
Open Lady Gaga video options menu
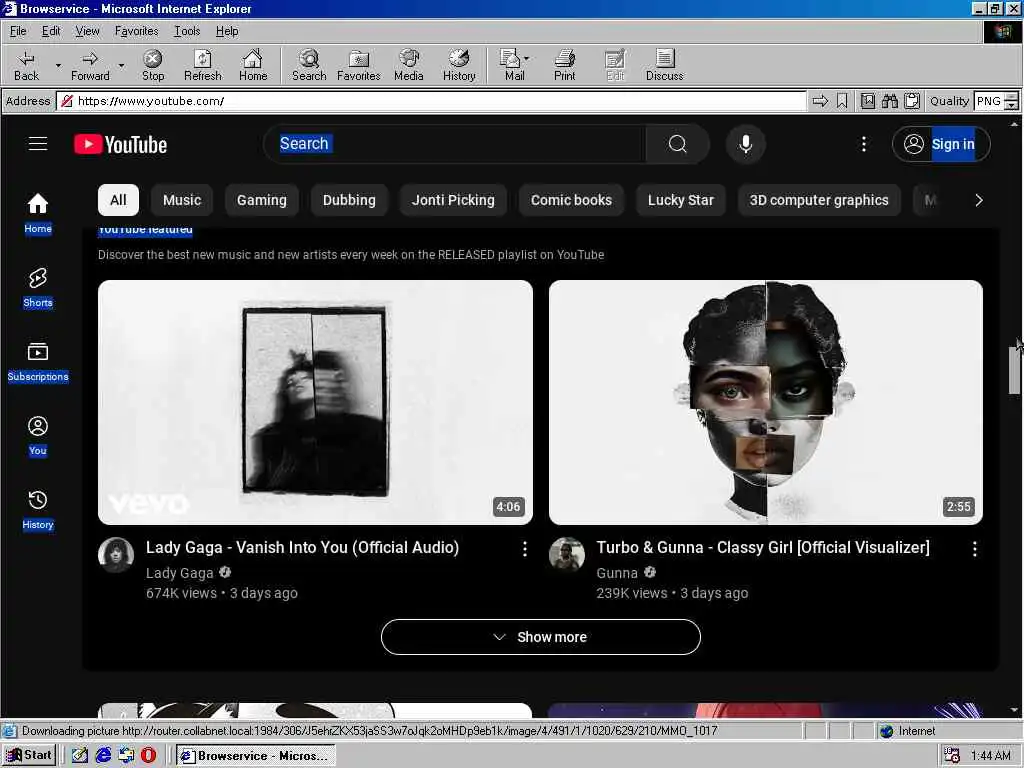[x=524, y=549]
